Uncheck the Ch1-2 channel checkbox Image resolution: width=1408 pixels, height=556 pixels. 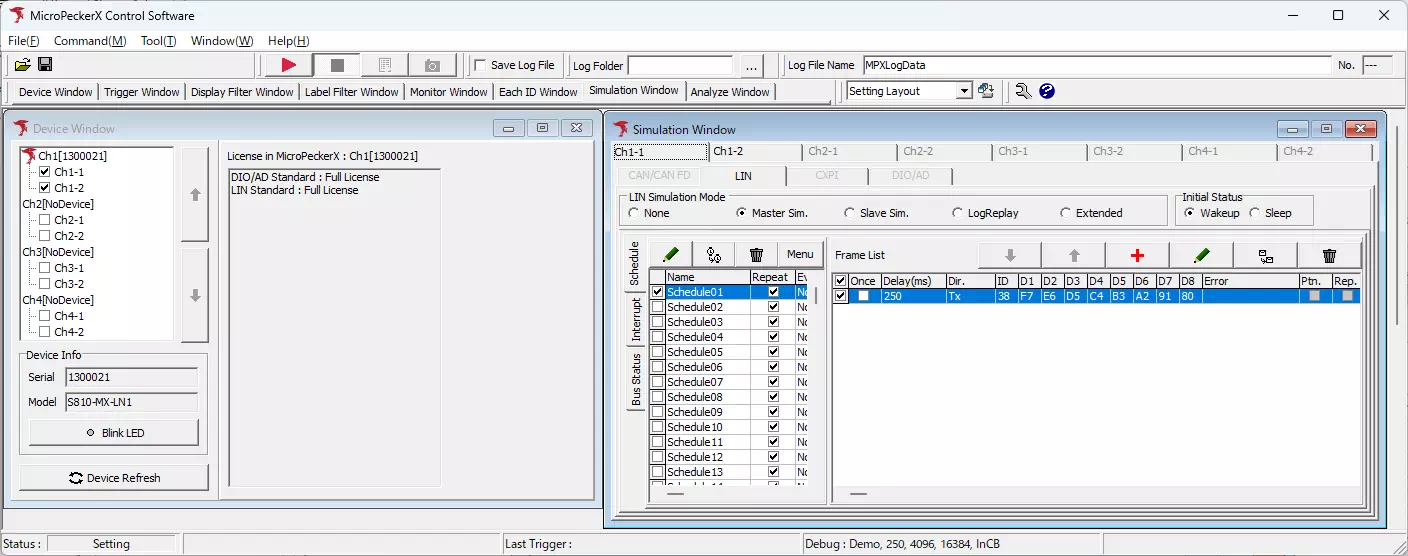coord(44,188)
